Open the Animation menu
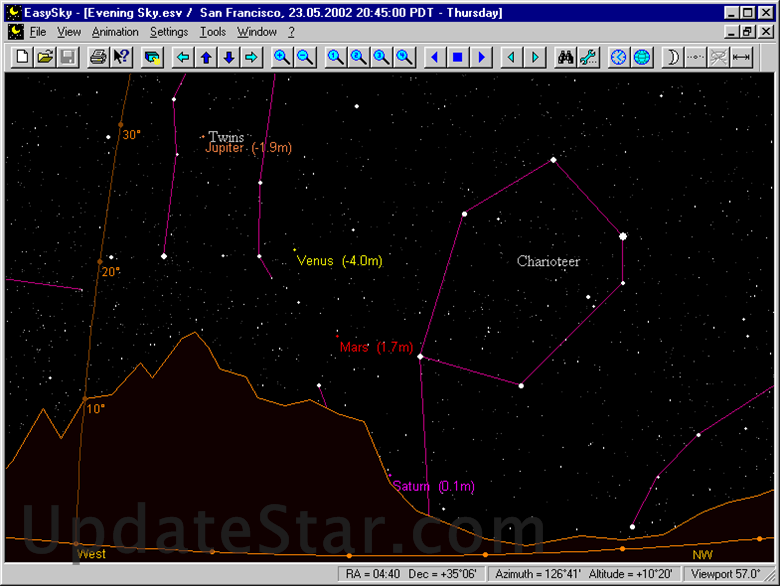This screenshot has width=780, height=586. click(x=115, y=32)
